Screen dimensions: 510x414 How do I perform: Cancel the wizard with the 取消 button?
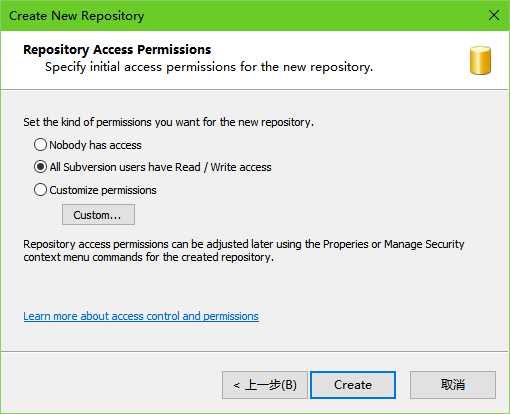[453, 385]
